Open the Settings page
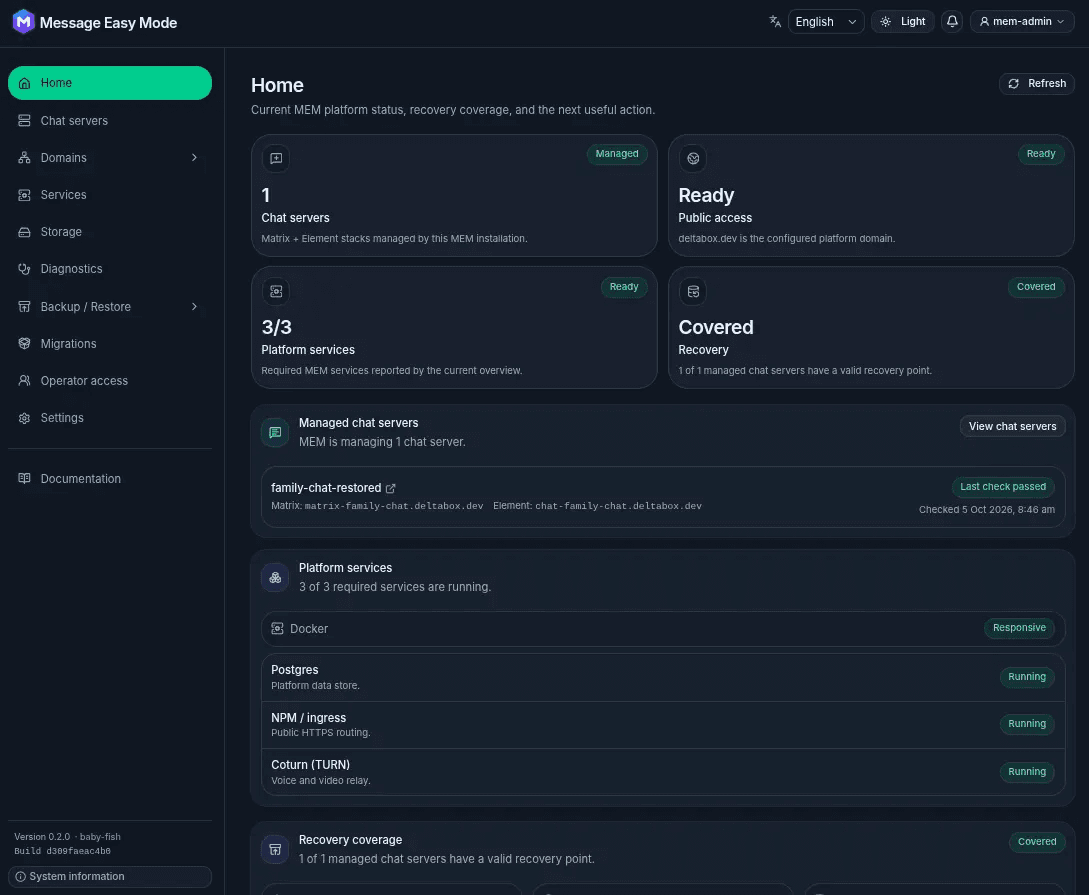The image size is (1089, 895). pyautogui.click(x=110, y=418)
